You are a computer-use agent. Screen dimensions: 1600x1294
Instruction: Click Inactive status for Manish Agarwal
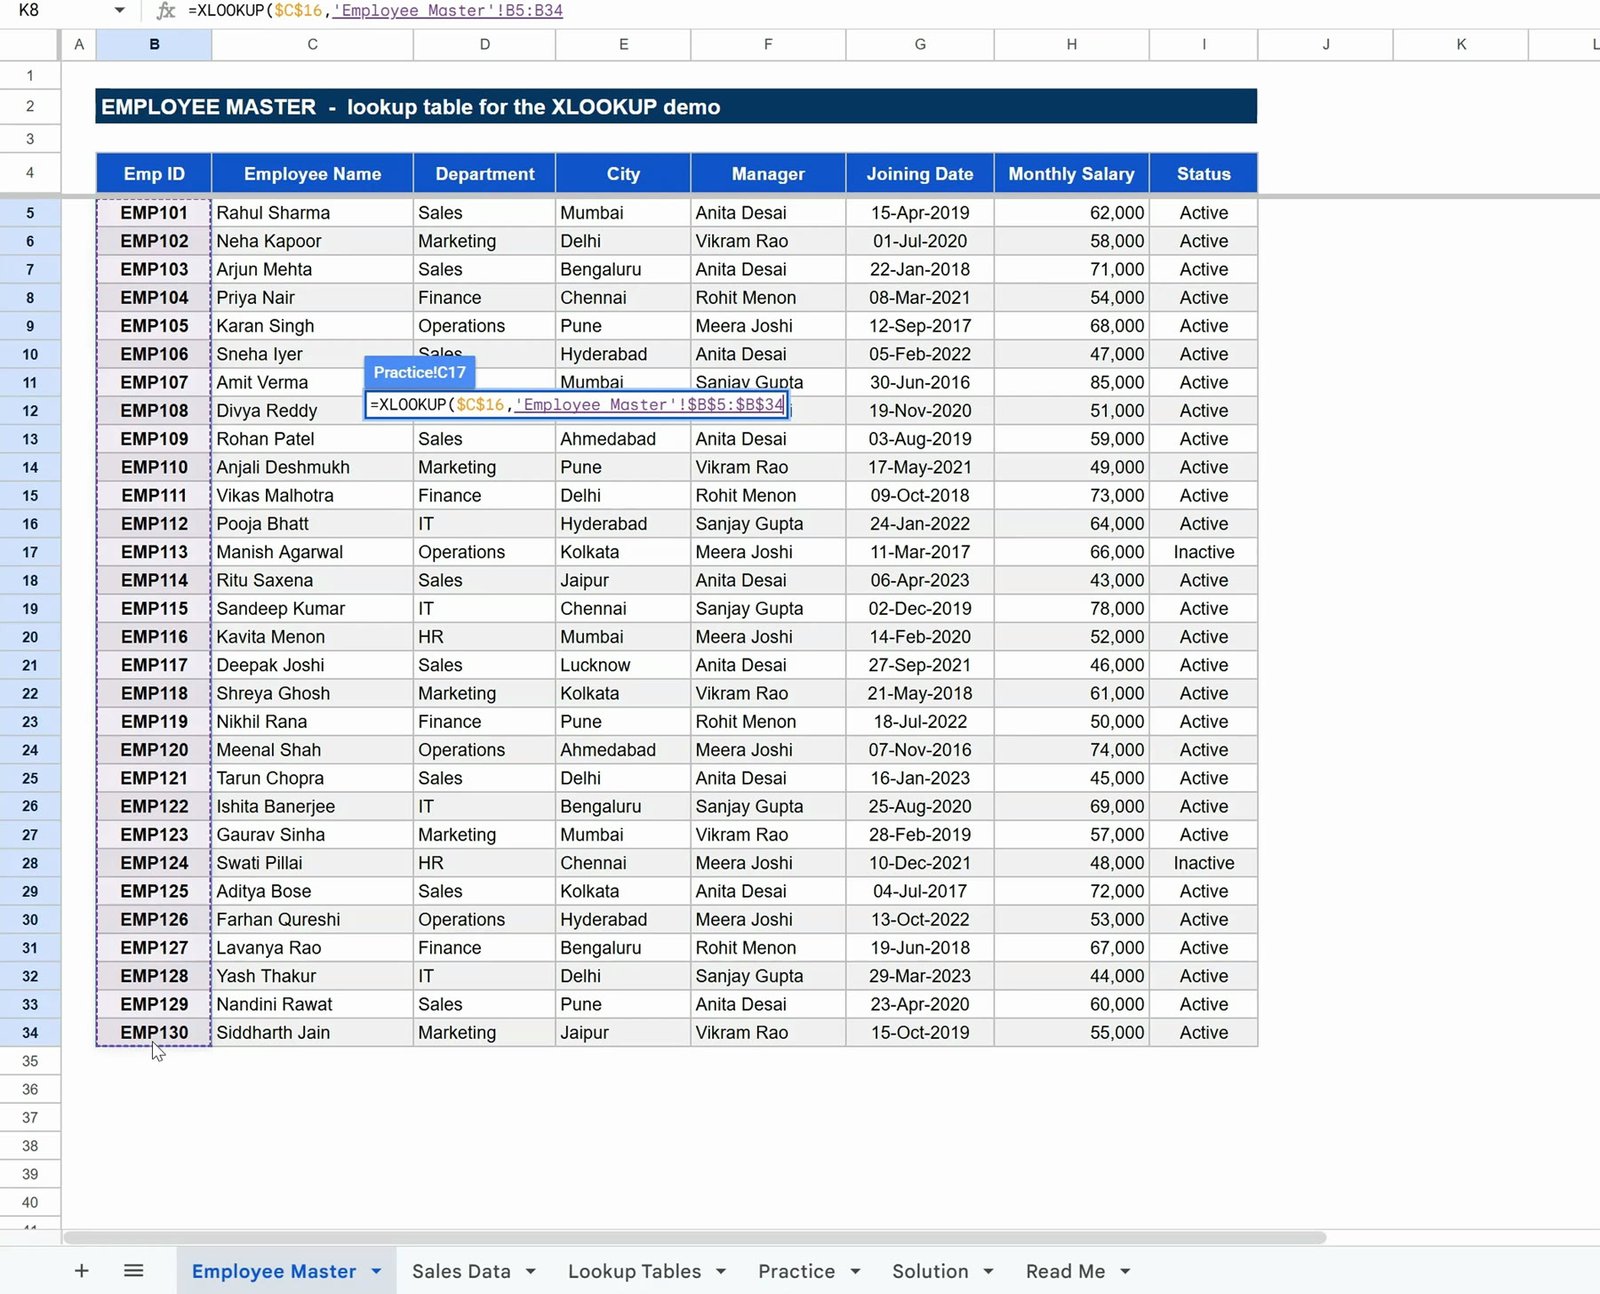pyautogui.click(x=1204, y=552)
